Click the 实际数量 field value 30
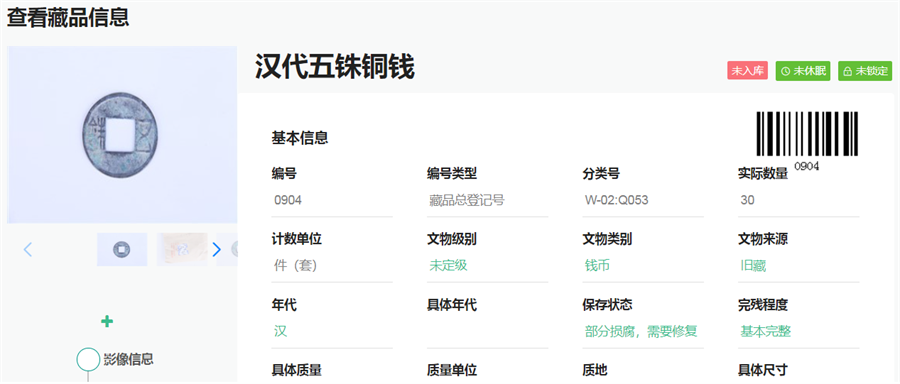This screenshot has height=384, width=900. pos(798,200)
